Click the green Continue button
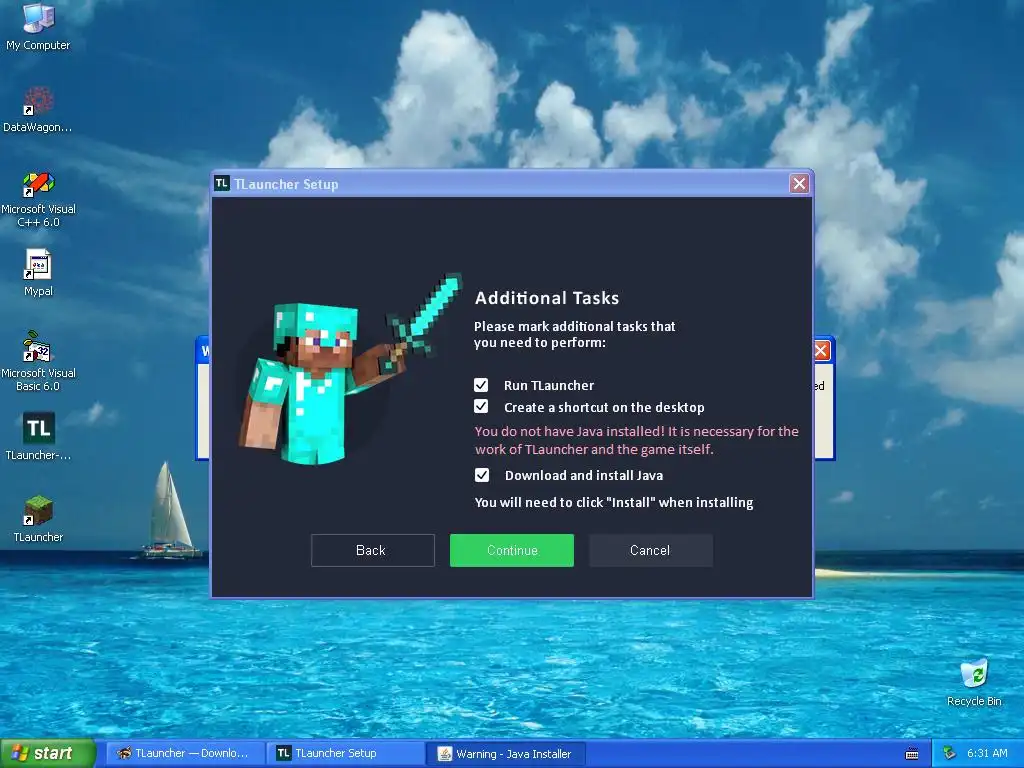 [x=512, y=550]
